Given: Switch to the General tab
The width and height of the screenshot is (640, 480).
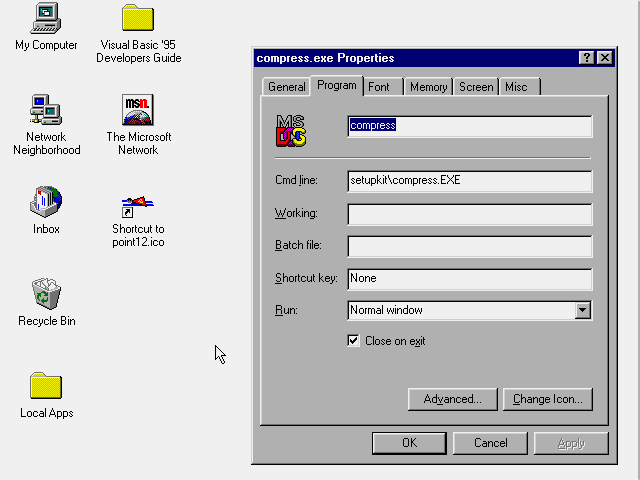Looking at the screenshot, I should [x=286, y=87].
